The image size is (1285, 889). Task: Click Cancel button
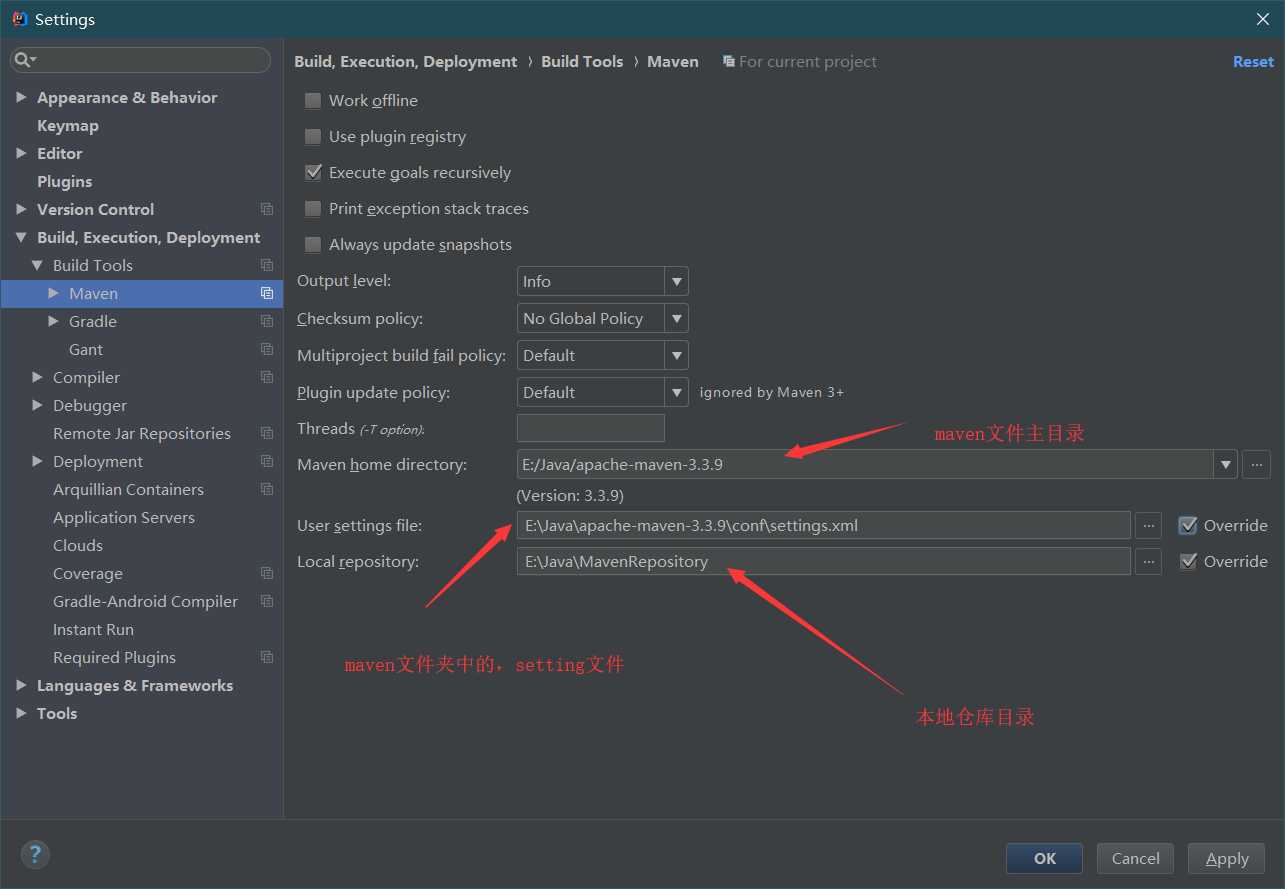1135,858
